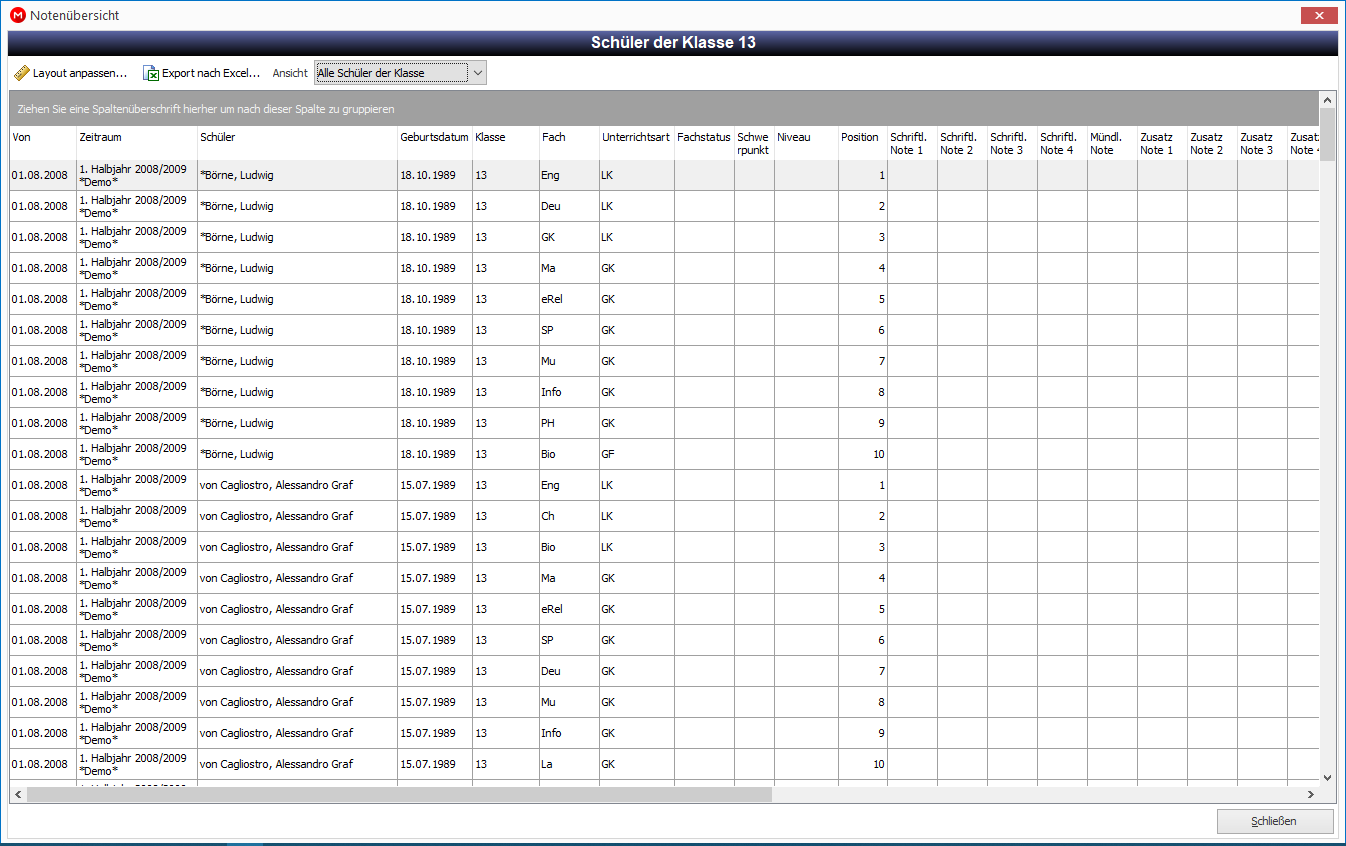This screenshot has height=846, width=1346.
Task: Click the Schwerpunkt column header
Action: [754, 143]
